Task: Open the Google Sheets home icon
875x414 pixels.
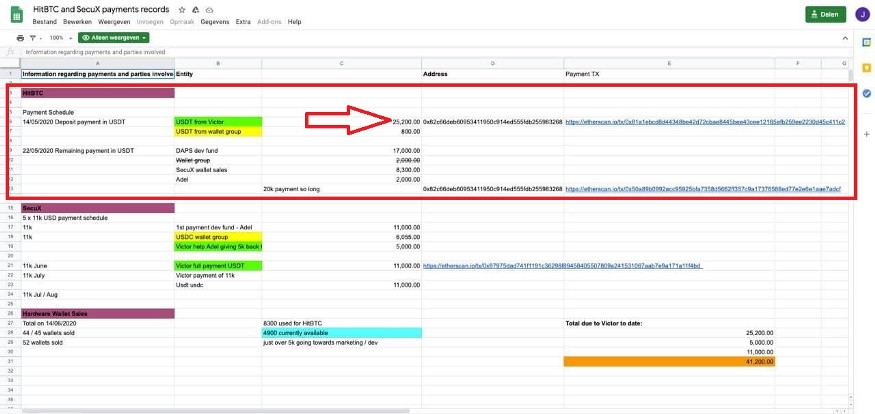Action: [x=17, y=15]
